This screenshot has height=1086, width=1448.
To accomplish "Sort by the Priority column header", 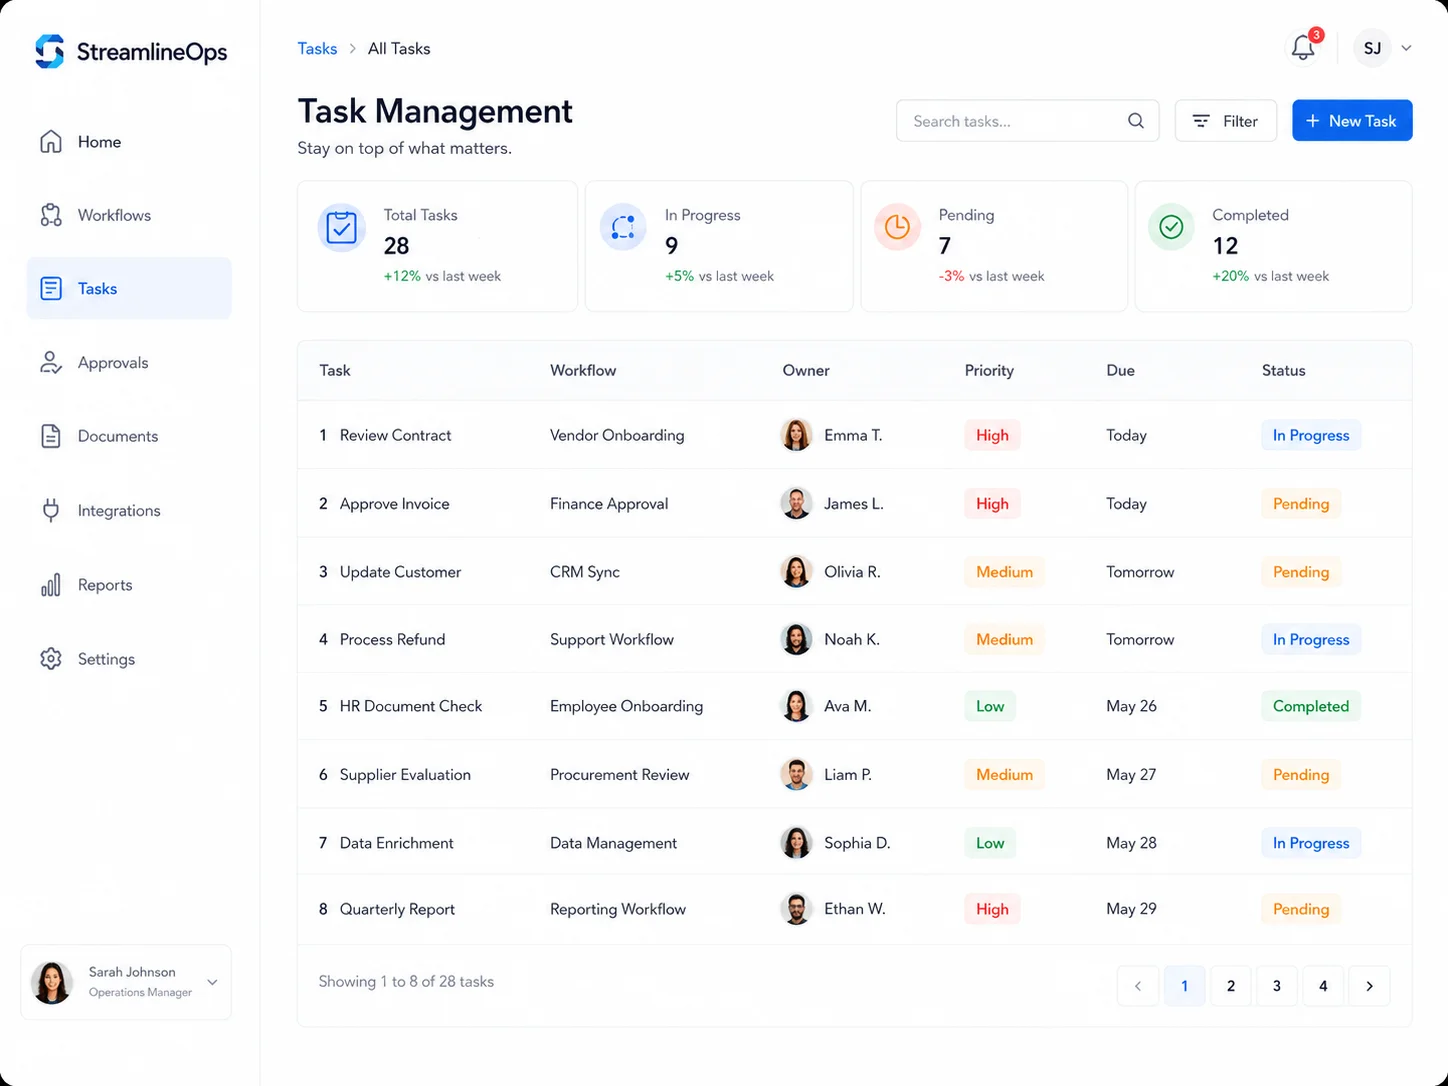I will coord(989,370).
